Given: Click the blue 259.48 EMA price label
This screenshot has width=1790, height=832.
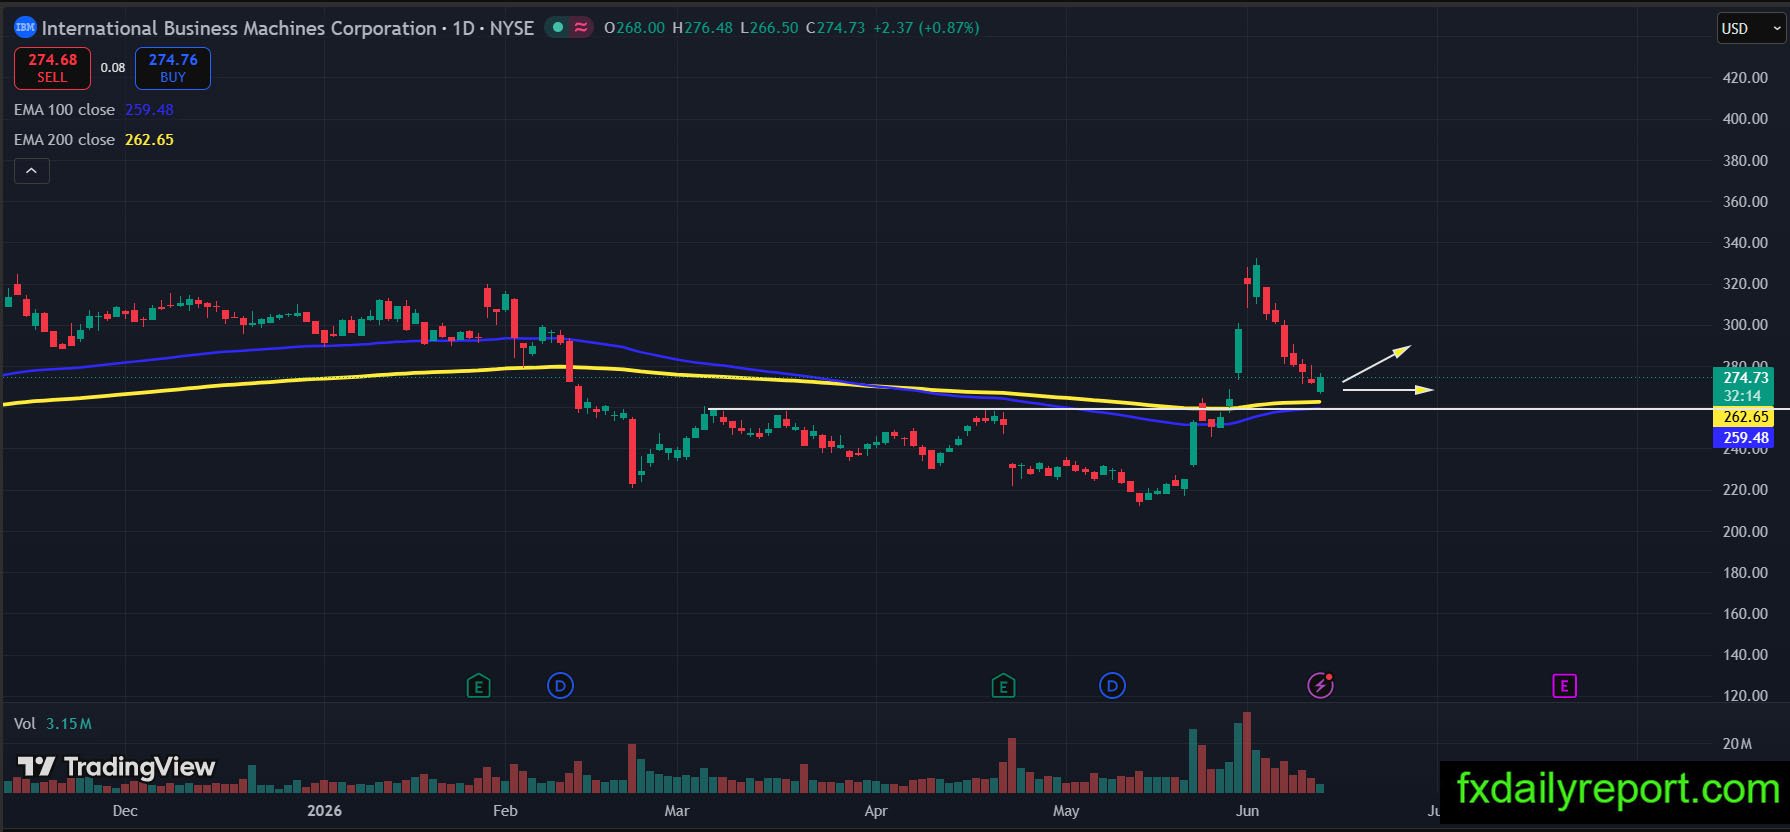Looking at the screenshot, I should coord(1745,438).
